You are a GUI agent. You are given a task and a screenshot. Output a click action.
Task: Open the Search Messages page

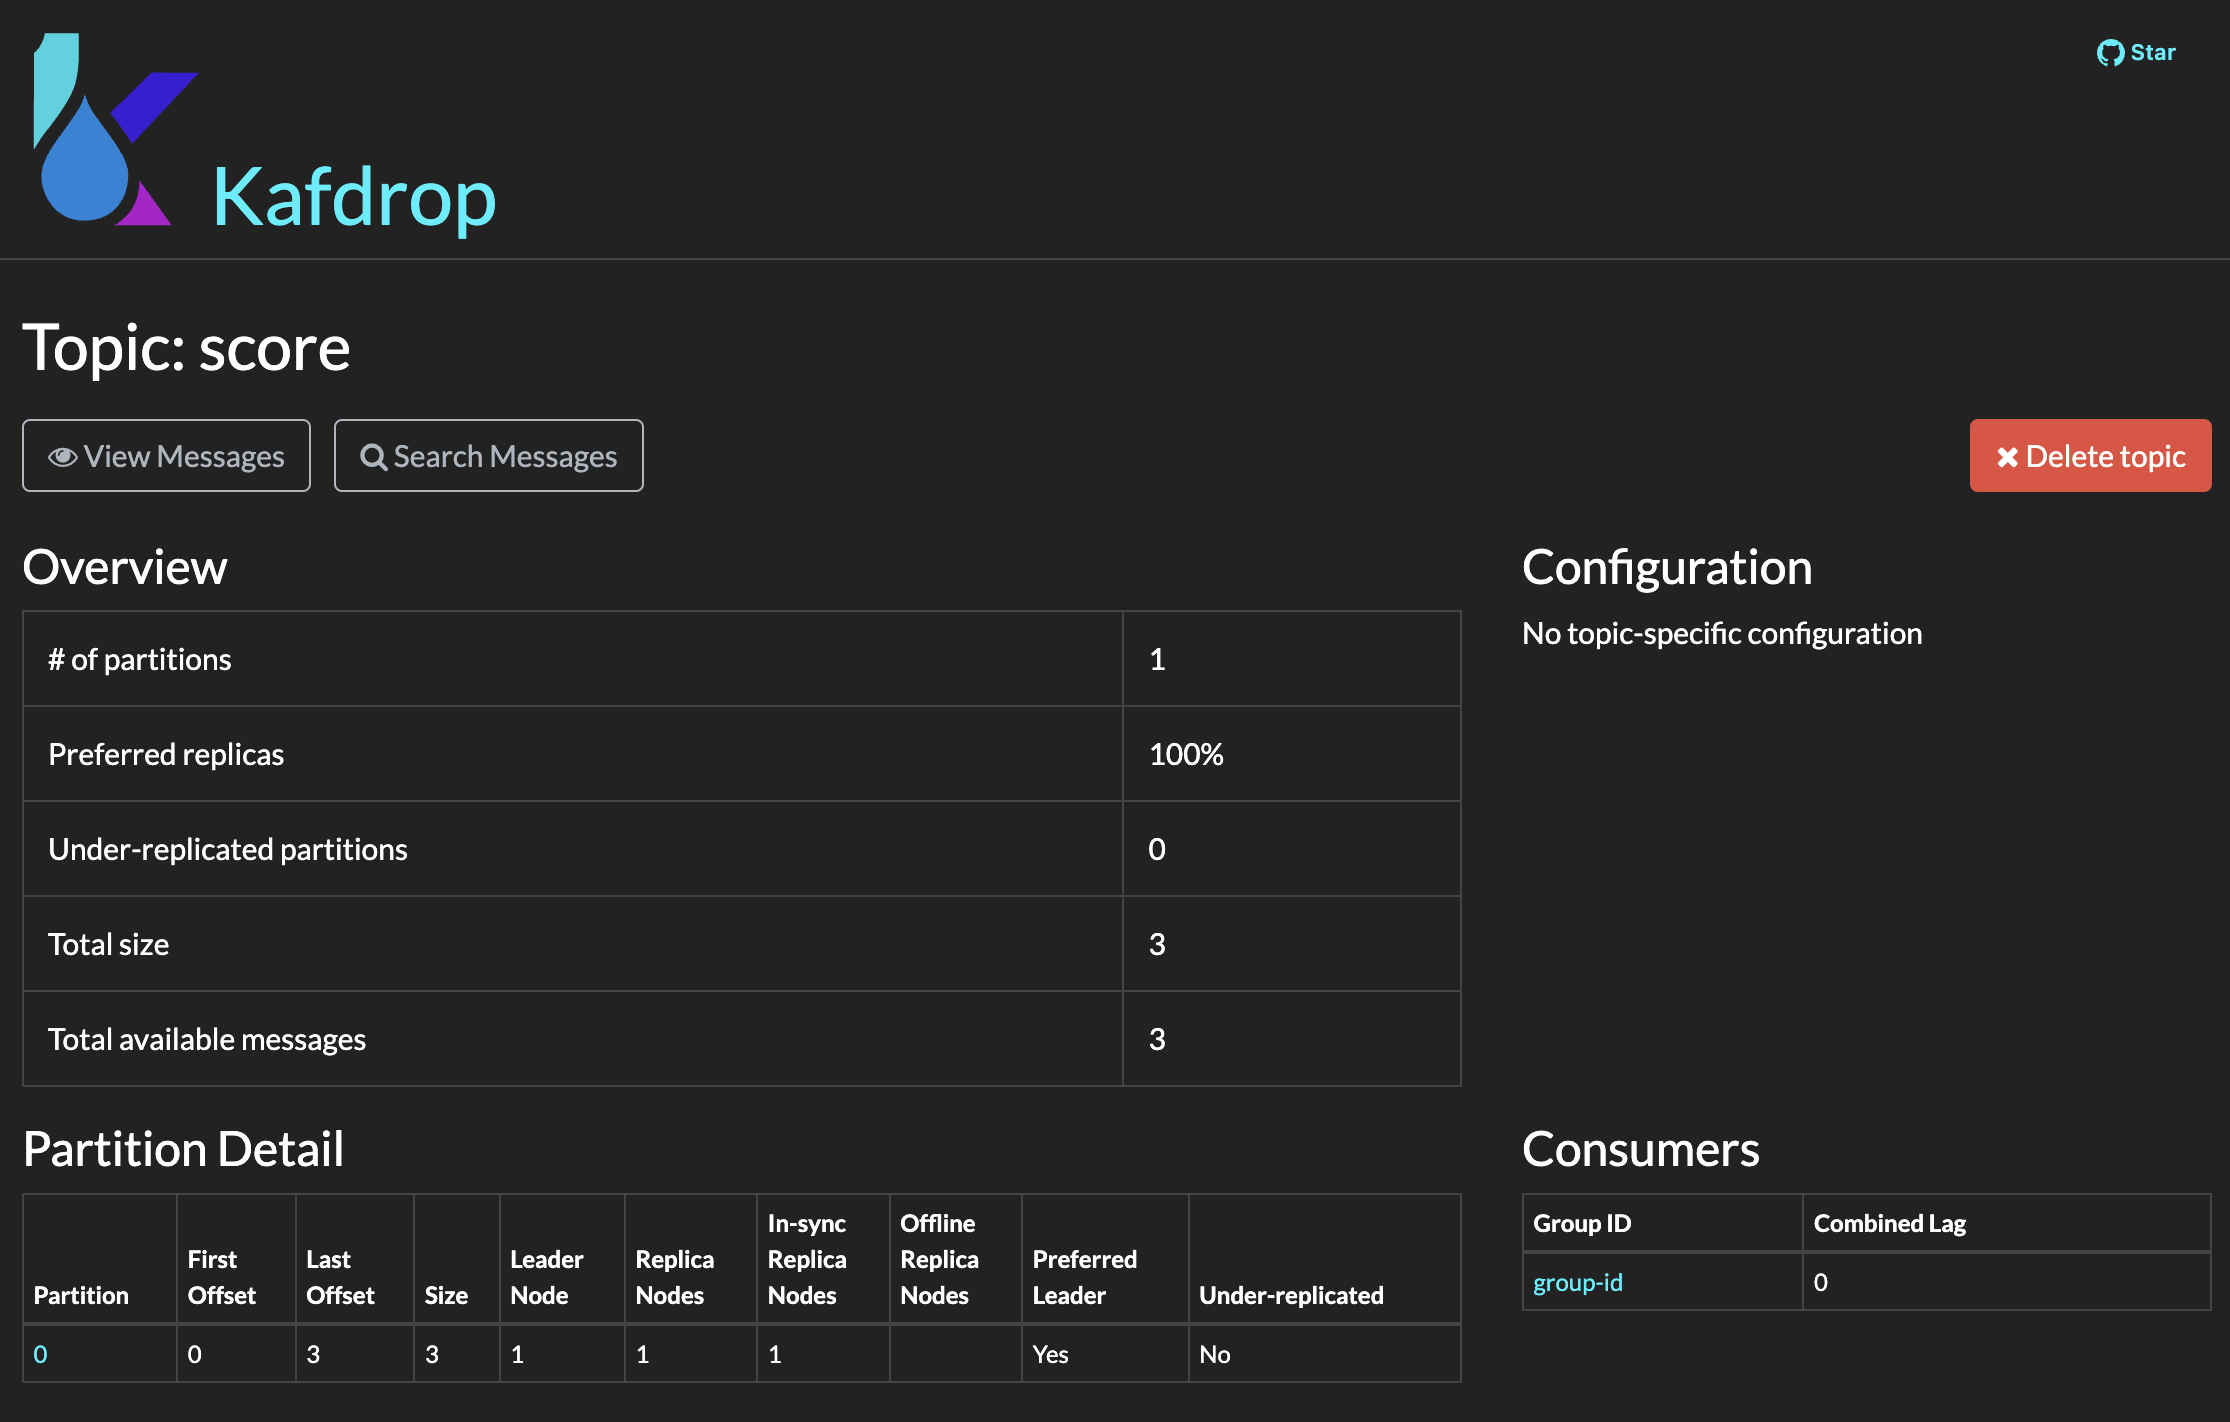[x=505, y=457]
